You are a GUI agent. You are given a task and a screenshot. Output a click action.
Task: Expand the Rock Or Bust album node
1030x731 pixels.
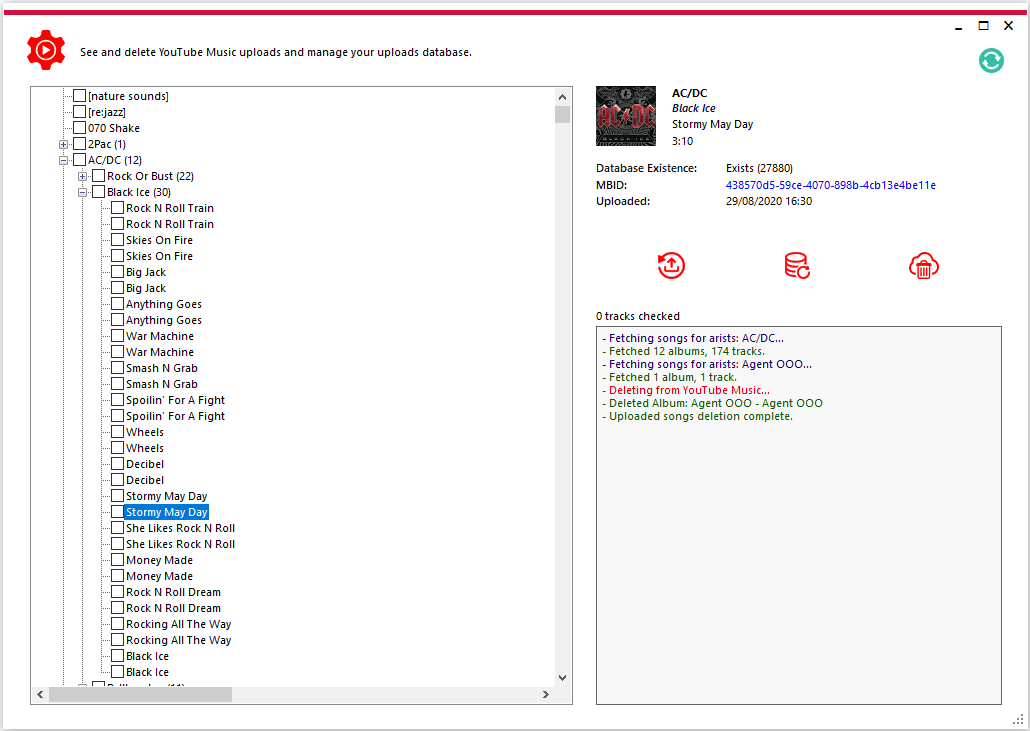click(84, 176)
